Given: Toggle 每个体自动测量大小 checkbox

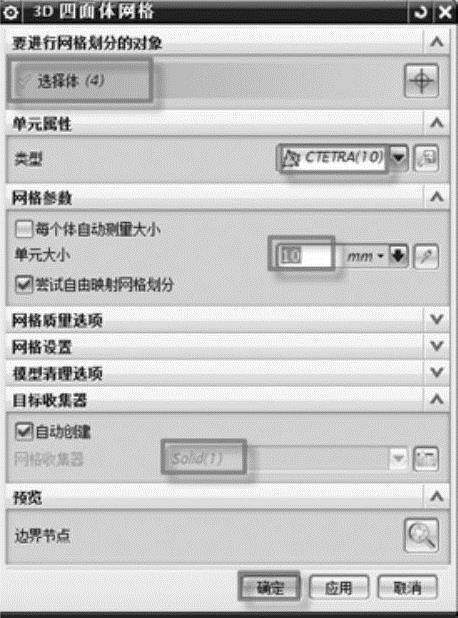Looking at the screenshot, I should pos(24,229).
